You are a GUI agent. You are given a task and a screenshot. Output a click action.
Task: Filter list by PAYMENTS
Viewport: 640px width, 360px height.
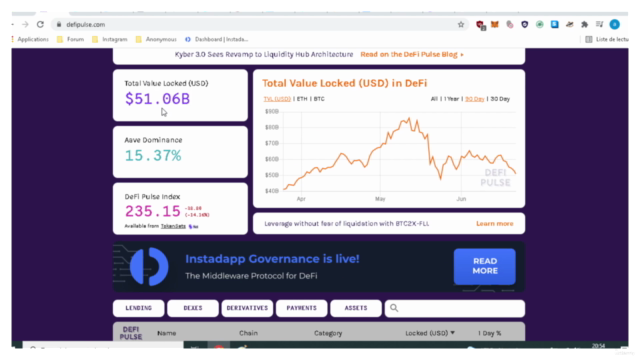pos(301,308)
